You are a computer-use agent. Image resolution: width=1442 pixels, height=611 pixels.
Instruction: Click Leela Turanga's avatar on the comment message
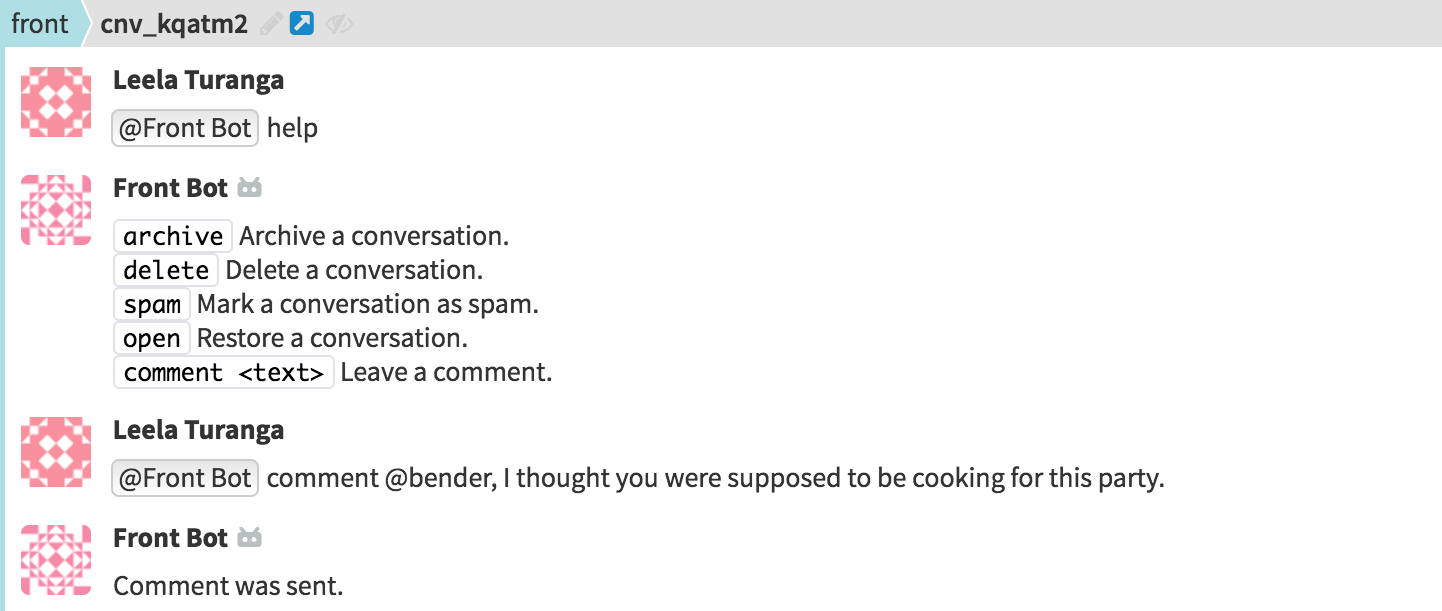coord(57,452)
